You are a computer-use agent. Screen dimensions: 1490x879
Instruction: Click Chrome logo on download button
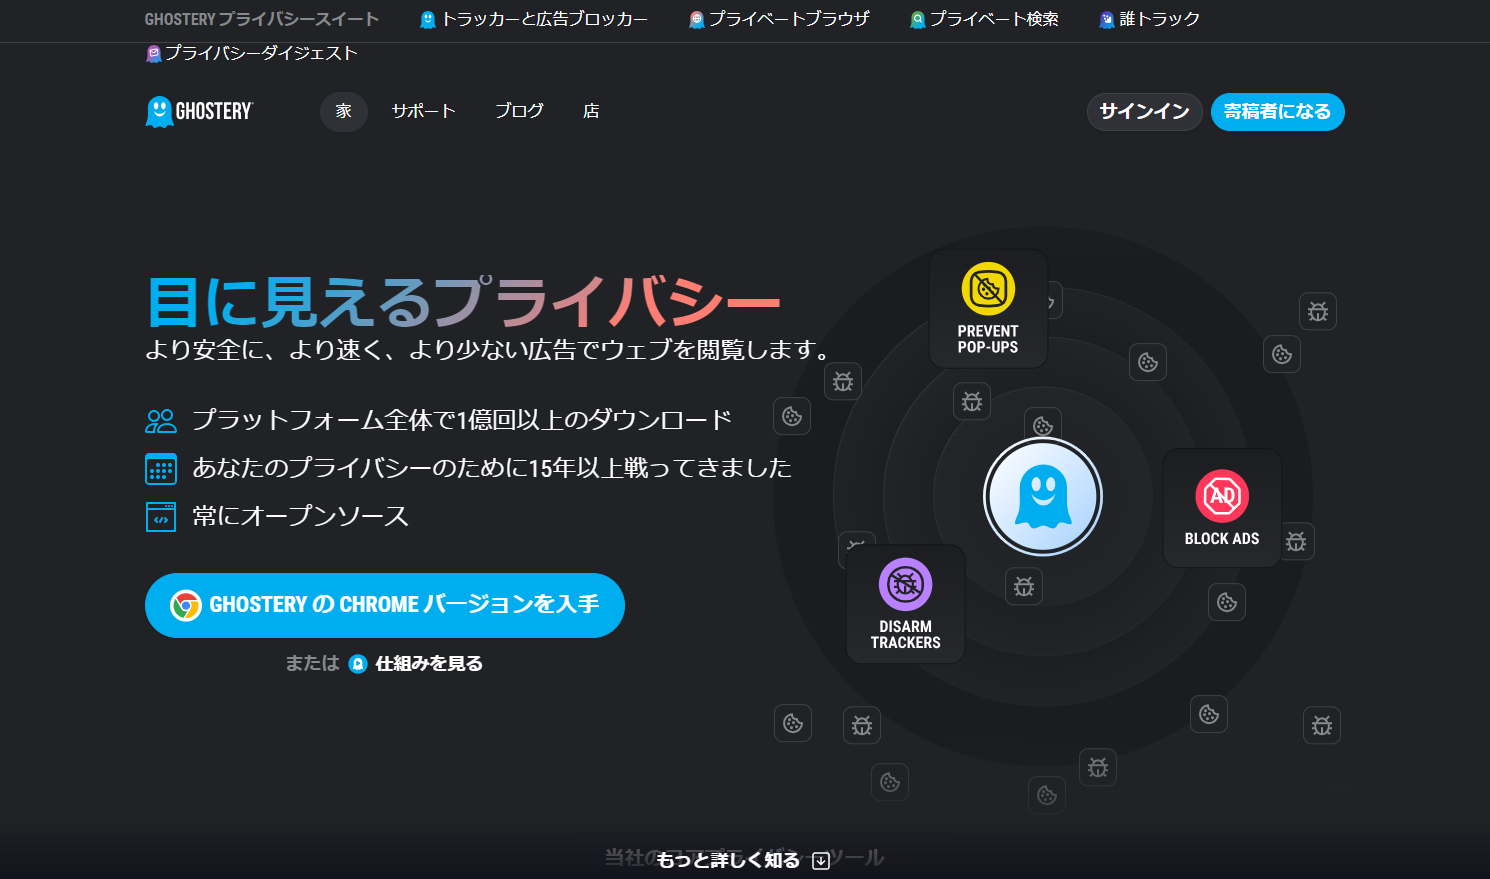point(186,605)
